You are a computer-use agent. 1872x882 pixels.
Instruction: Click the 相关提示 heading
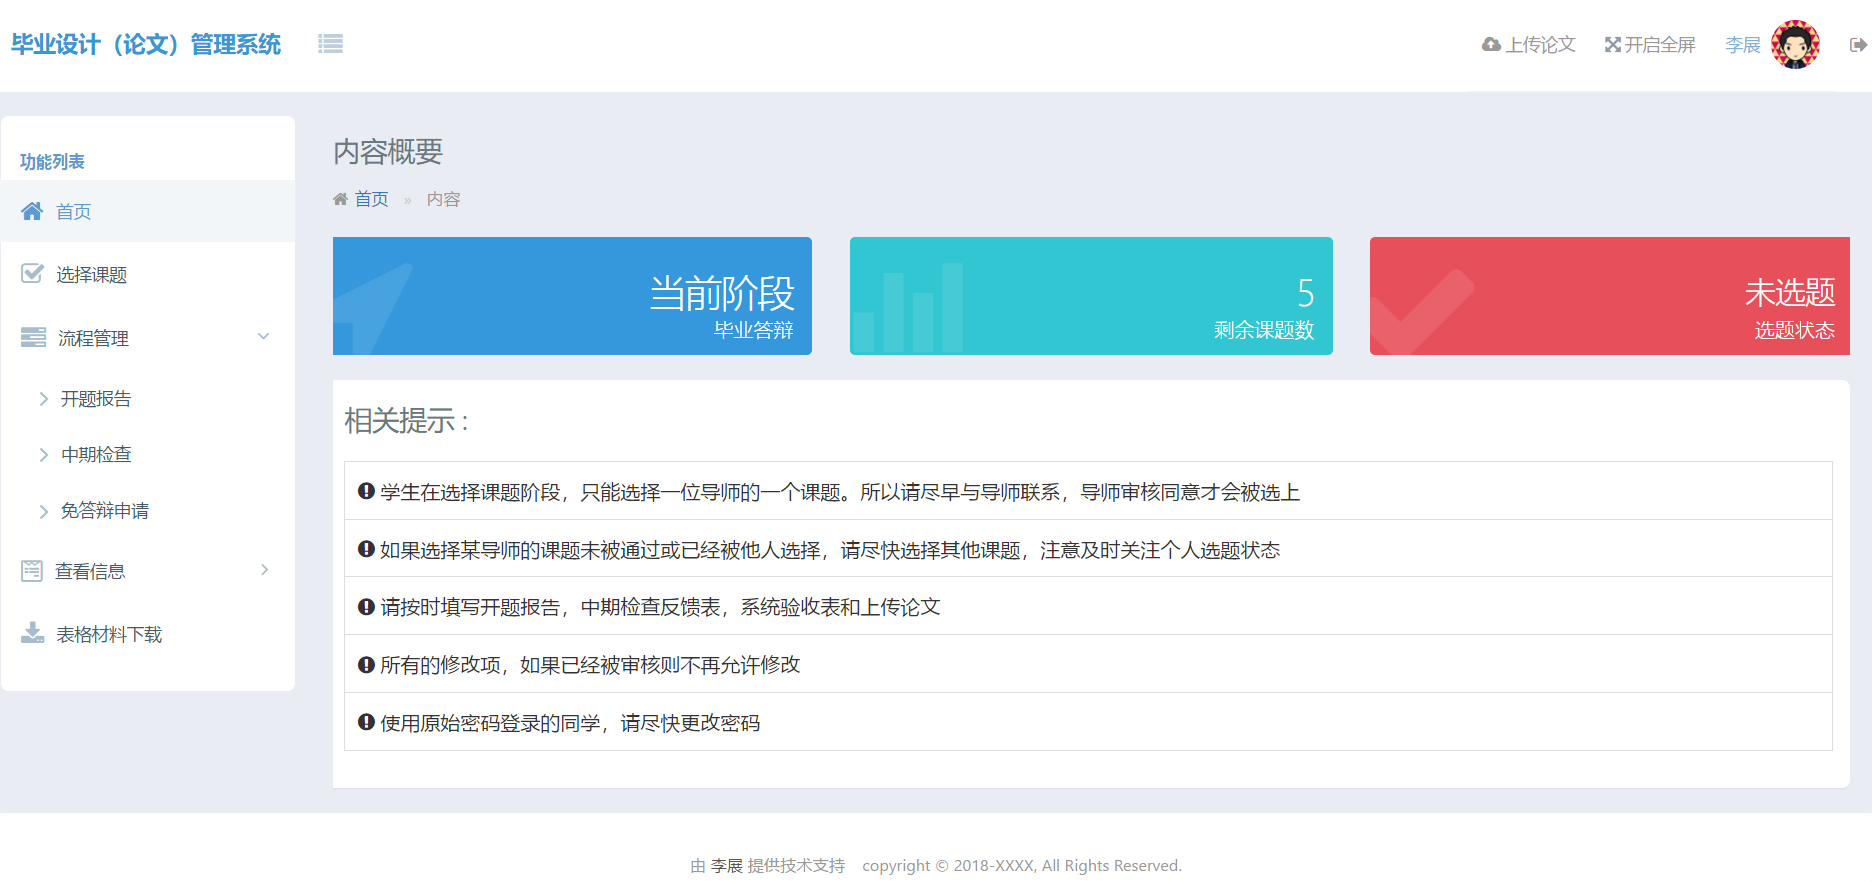pyautogui.click(x=407, y=420)
